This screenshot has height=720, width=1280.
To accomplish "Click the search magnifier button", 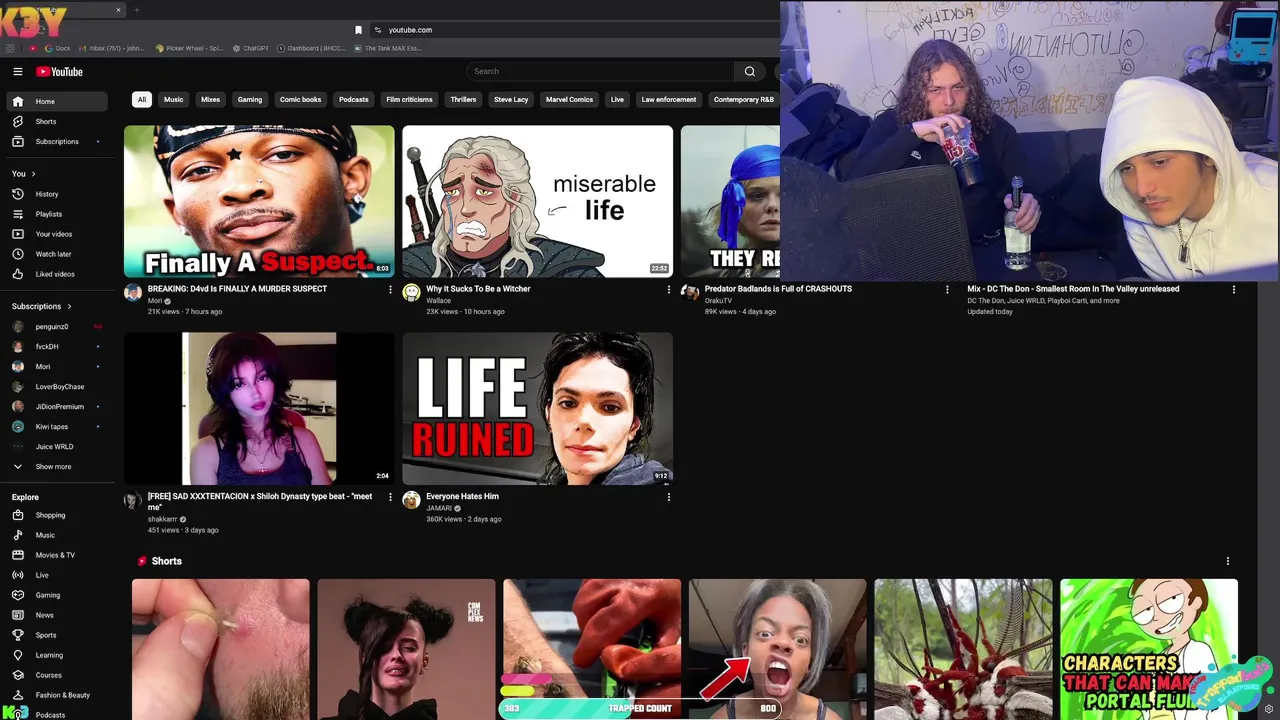I will (x=750, y=71).
